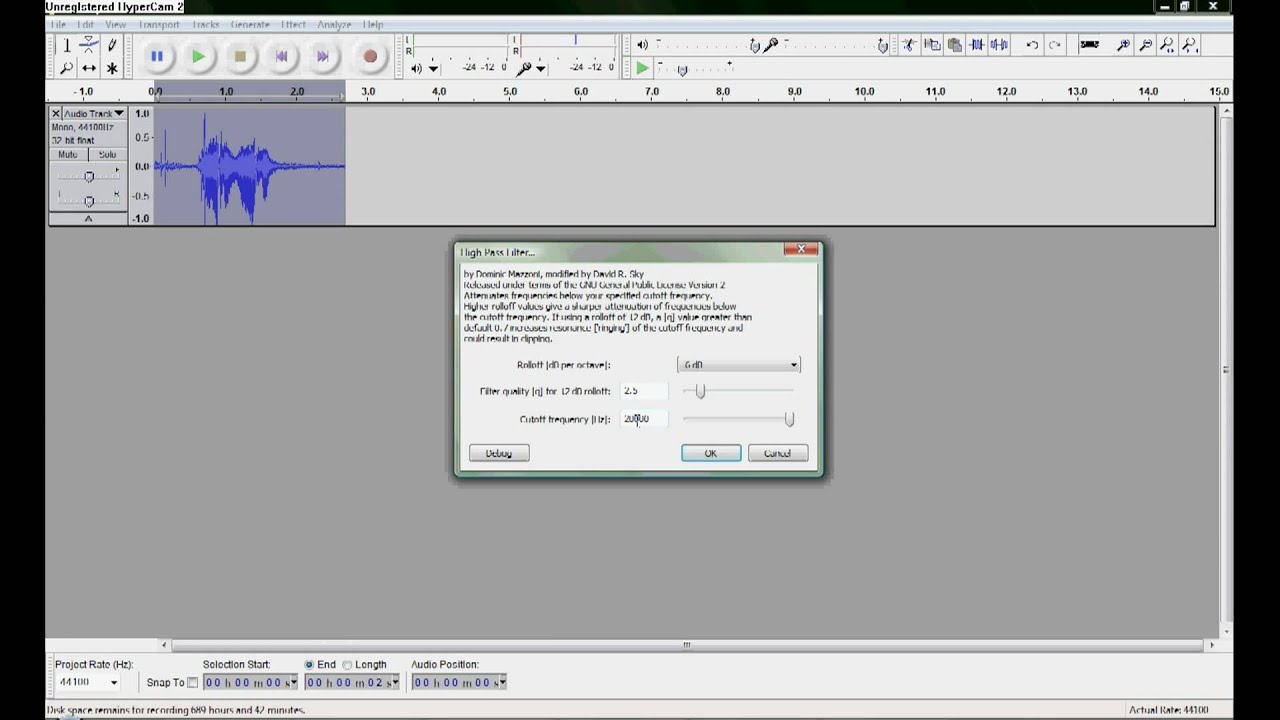Screen dimensions: 1280x720
Task: Click the Stop square button
Action: pos(240,57)
